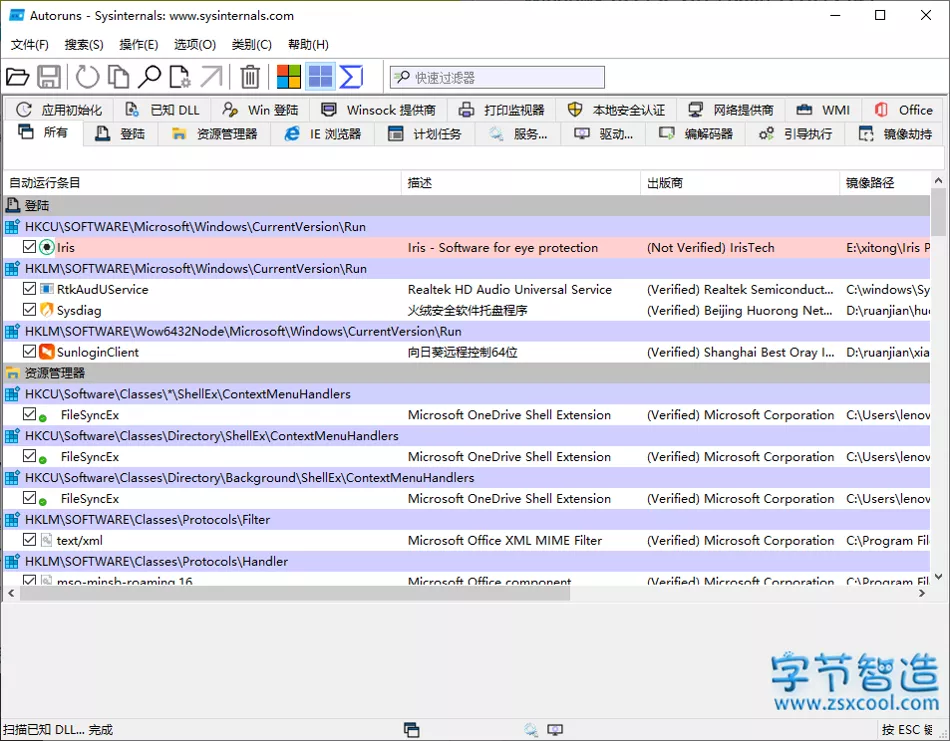Viewport: 950px width, 741px height.
Task: Click the vertical scrollbar down arrow
Action: pyautogui.click(x=938, y=576)
